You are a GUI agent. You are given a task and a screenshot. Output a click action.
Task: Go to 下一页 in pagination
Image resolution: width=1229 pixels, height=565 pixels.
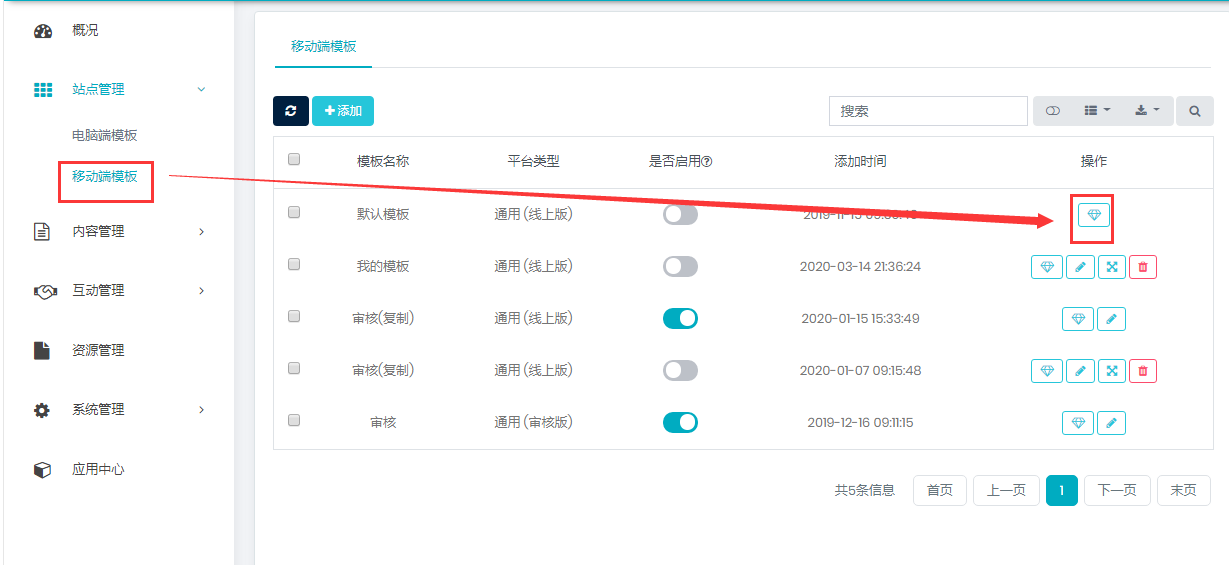click(x=1117, y=490)
